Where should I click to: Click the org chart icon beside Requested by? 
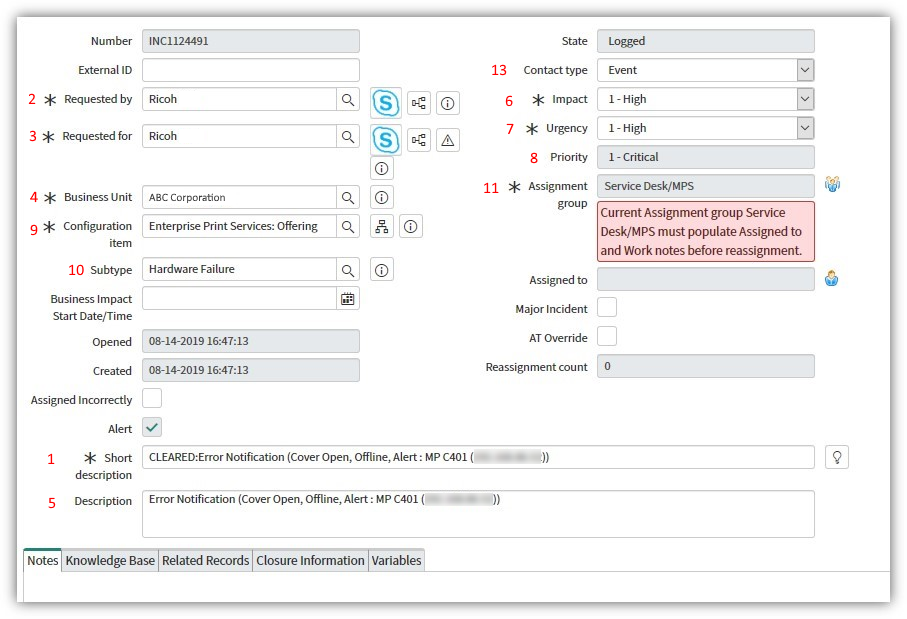[x=418, y=102]
